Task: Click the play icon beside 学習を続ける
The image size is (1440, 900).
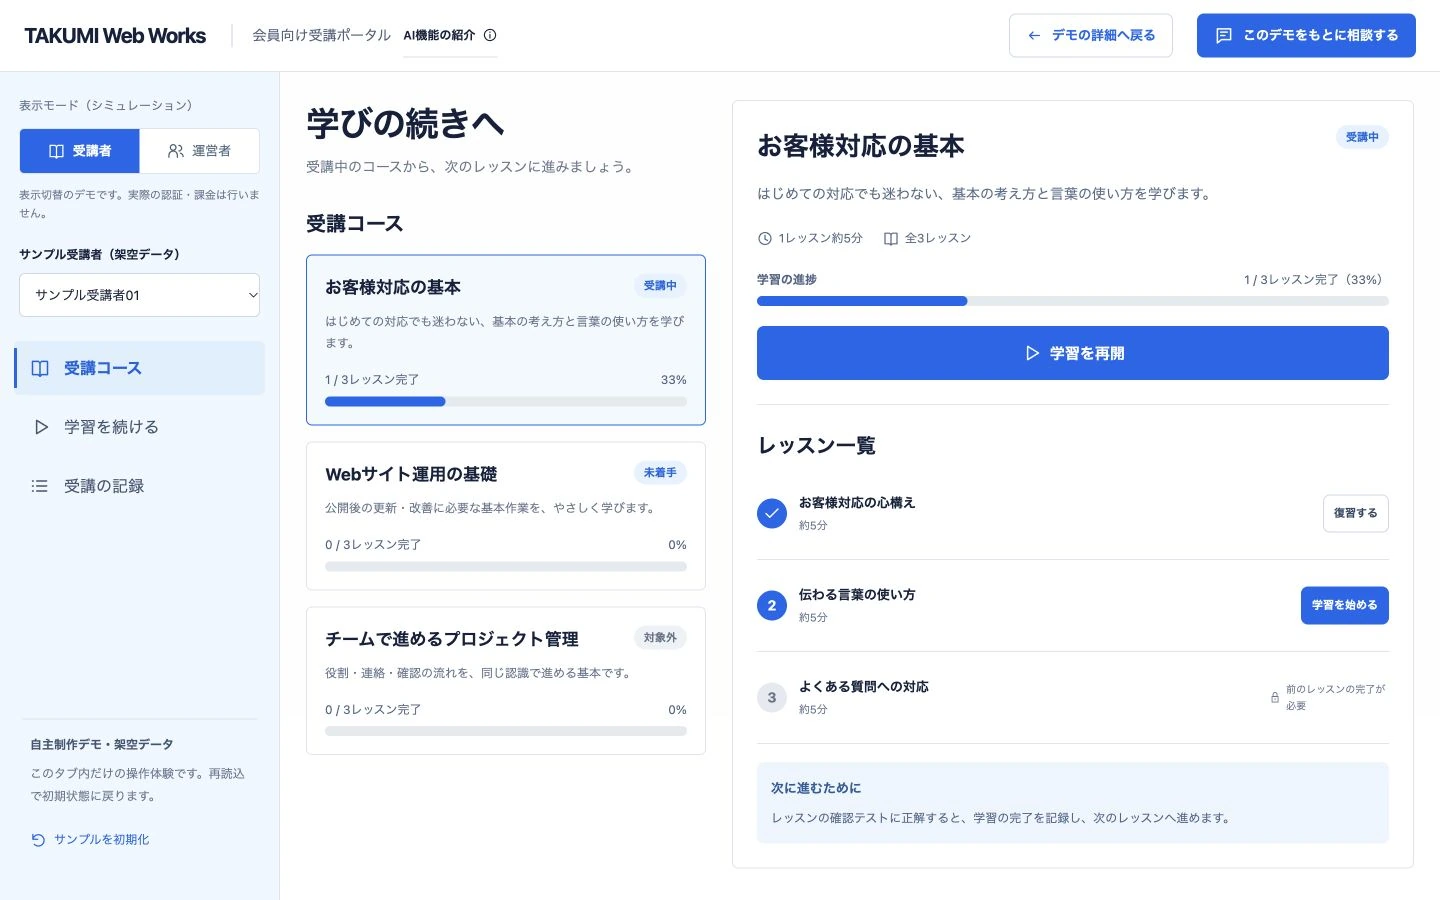Action: tap(41, 427)
